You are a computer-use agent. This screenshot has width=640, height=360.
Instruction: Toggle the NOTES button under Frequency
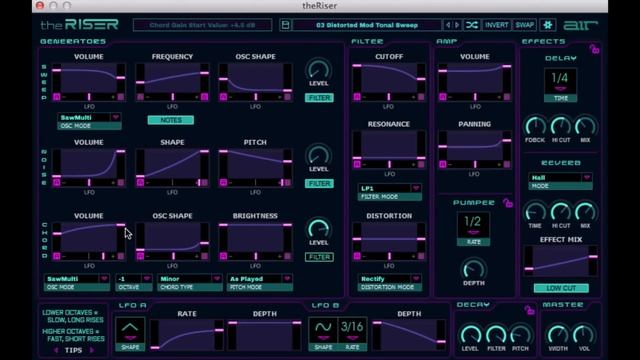pos(171,120)
